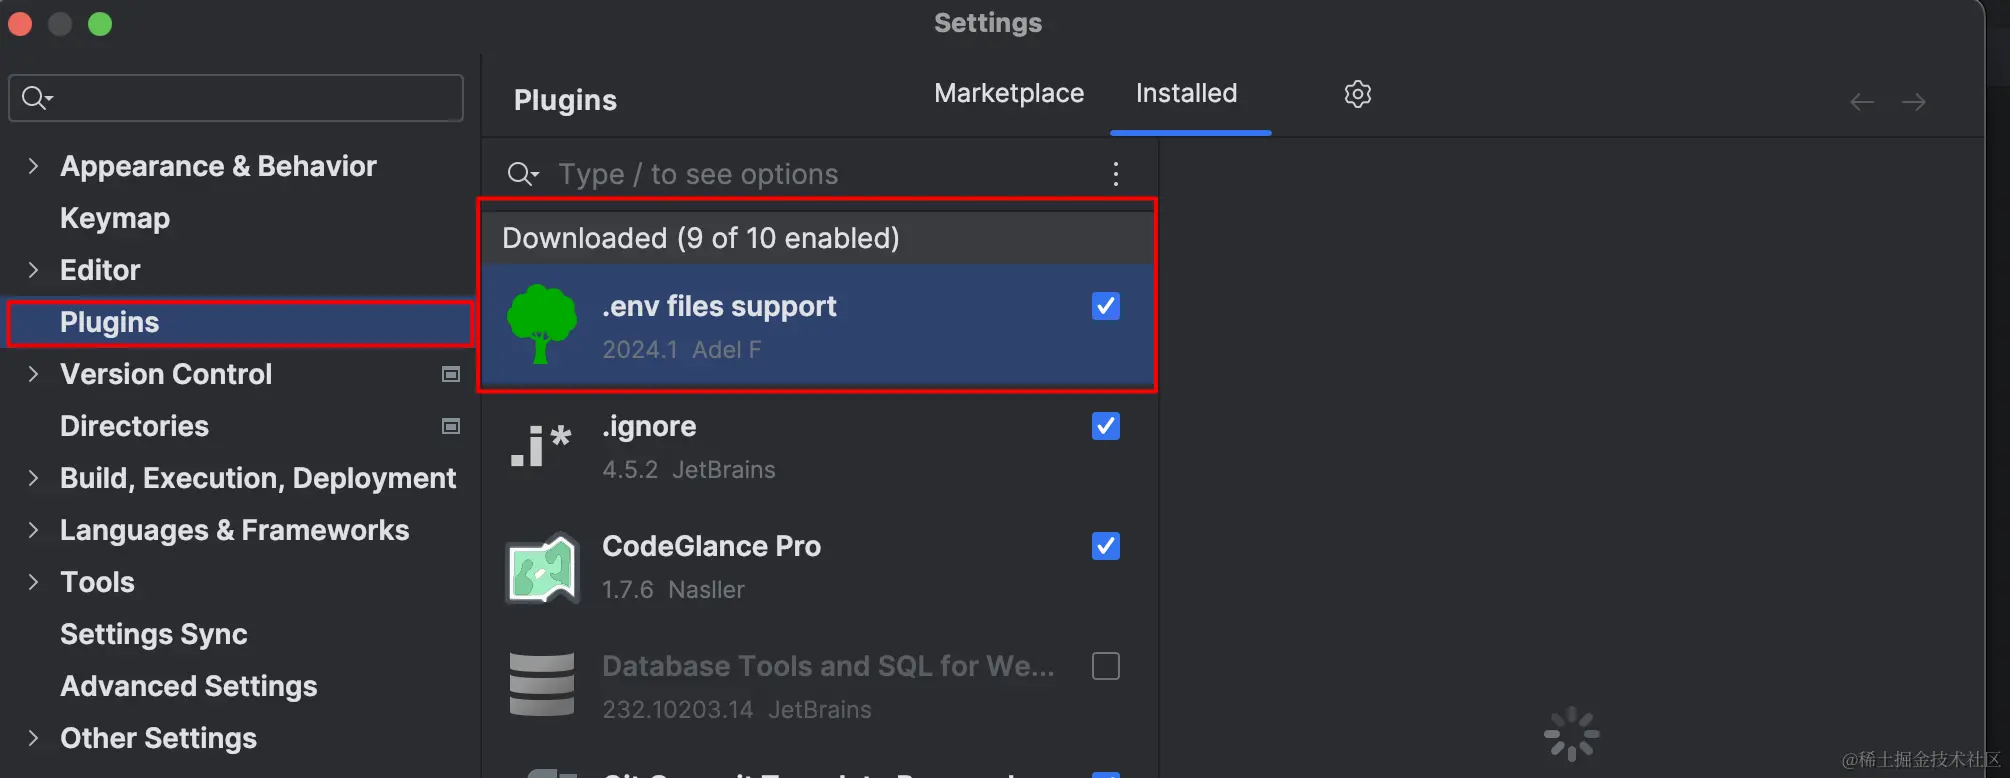Switch to the Installed tab

coord(1187,93)
